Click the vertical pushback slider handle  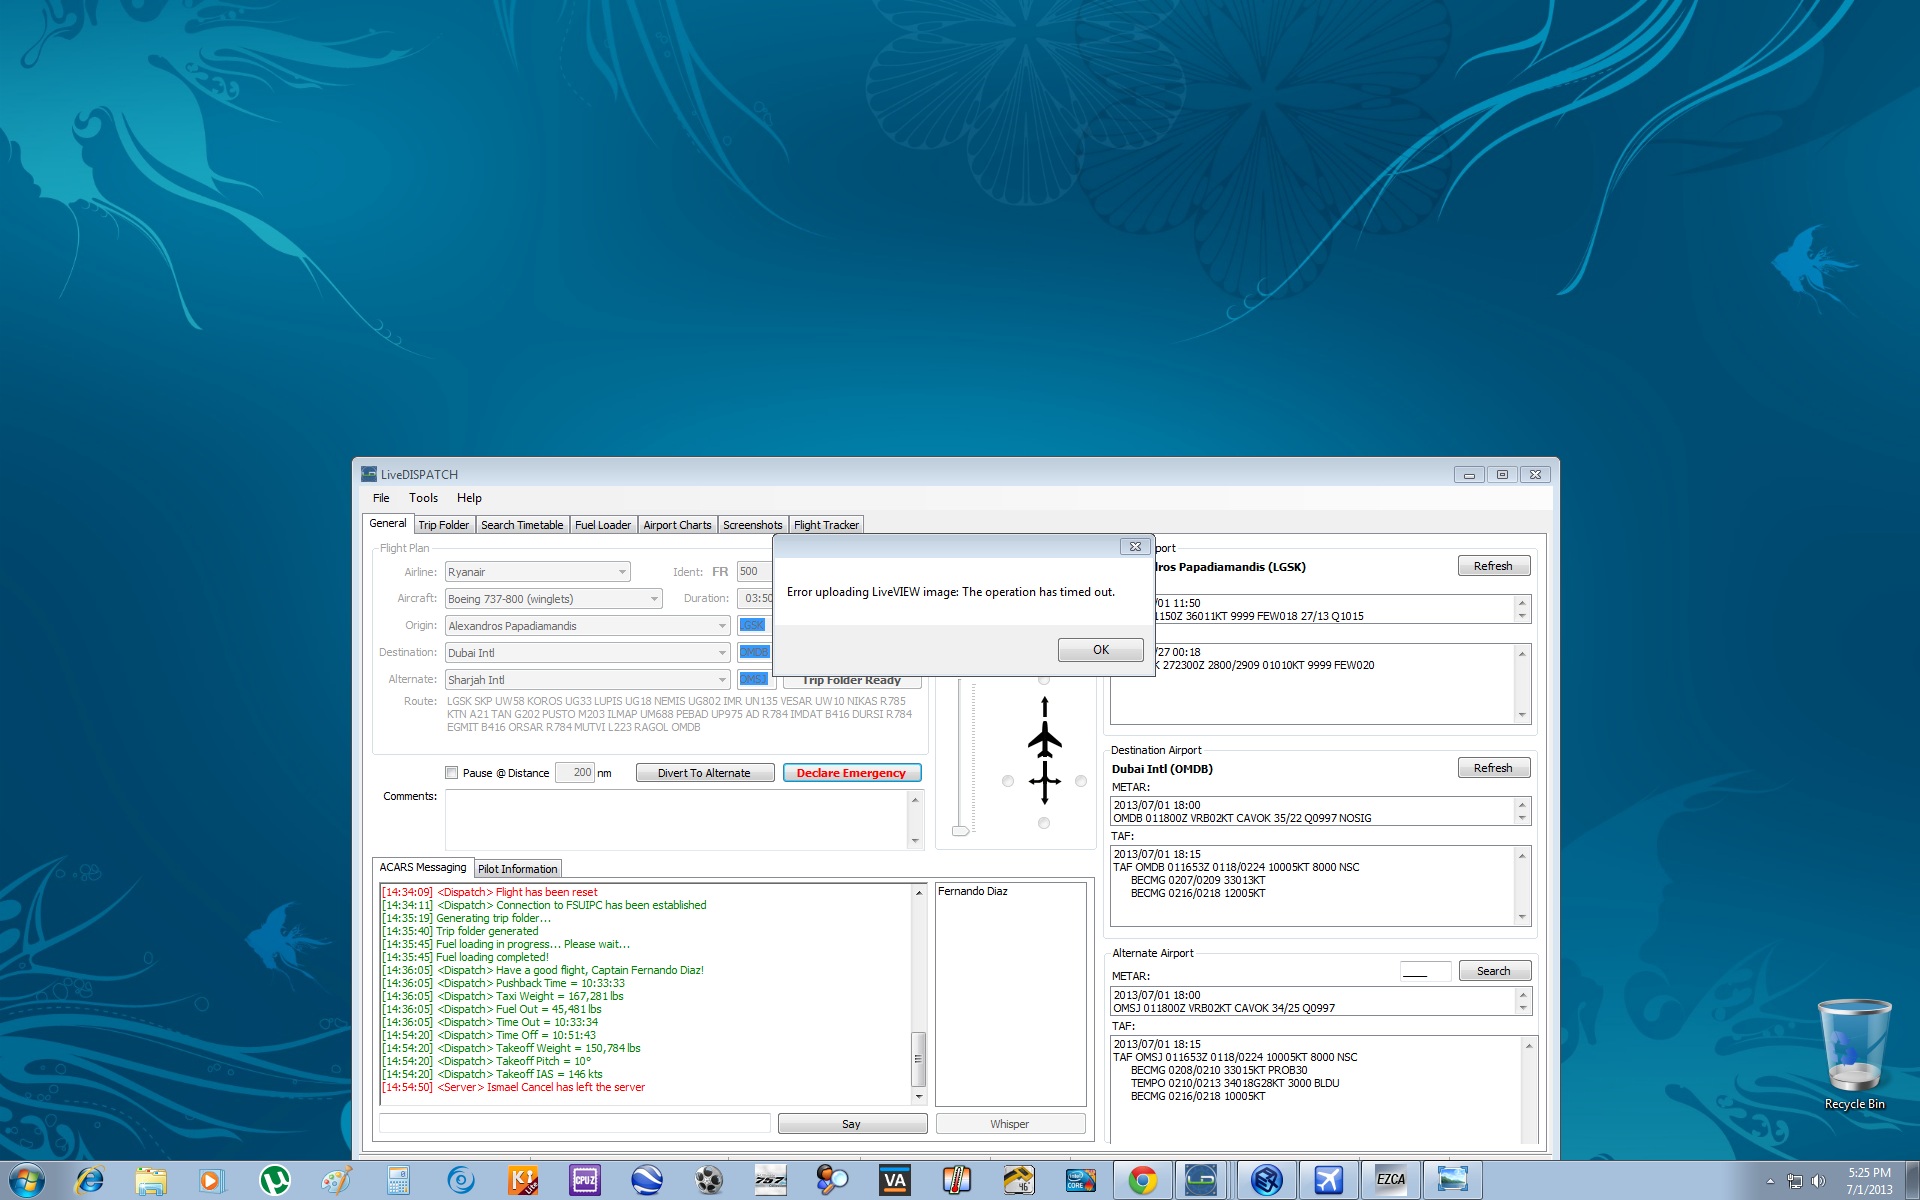[960, 830]
